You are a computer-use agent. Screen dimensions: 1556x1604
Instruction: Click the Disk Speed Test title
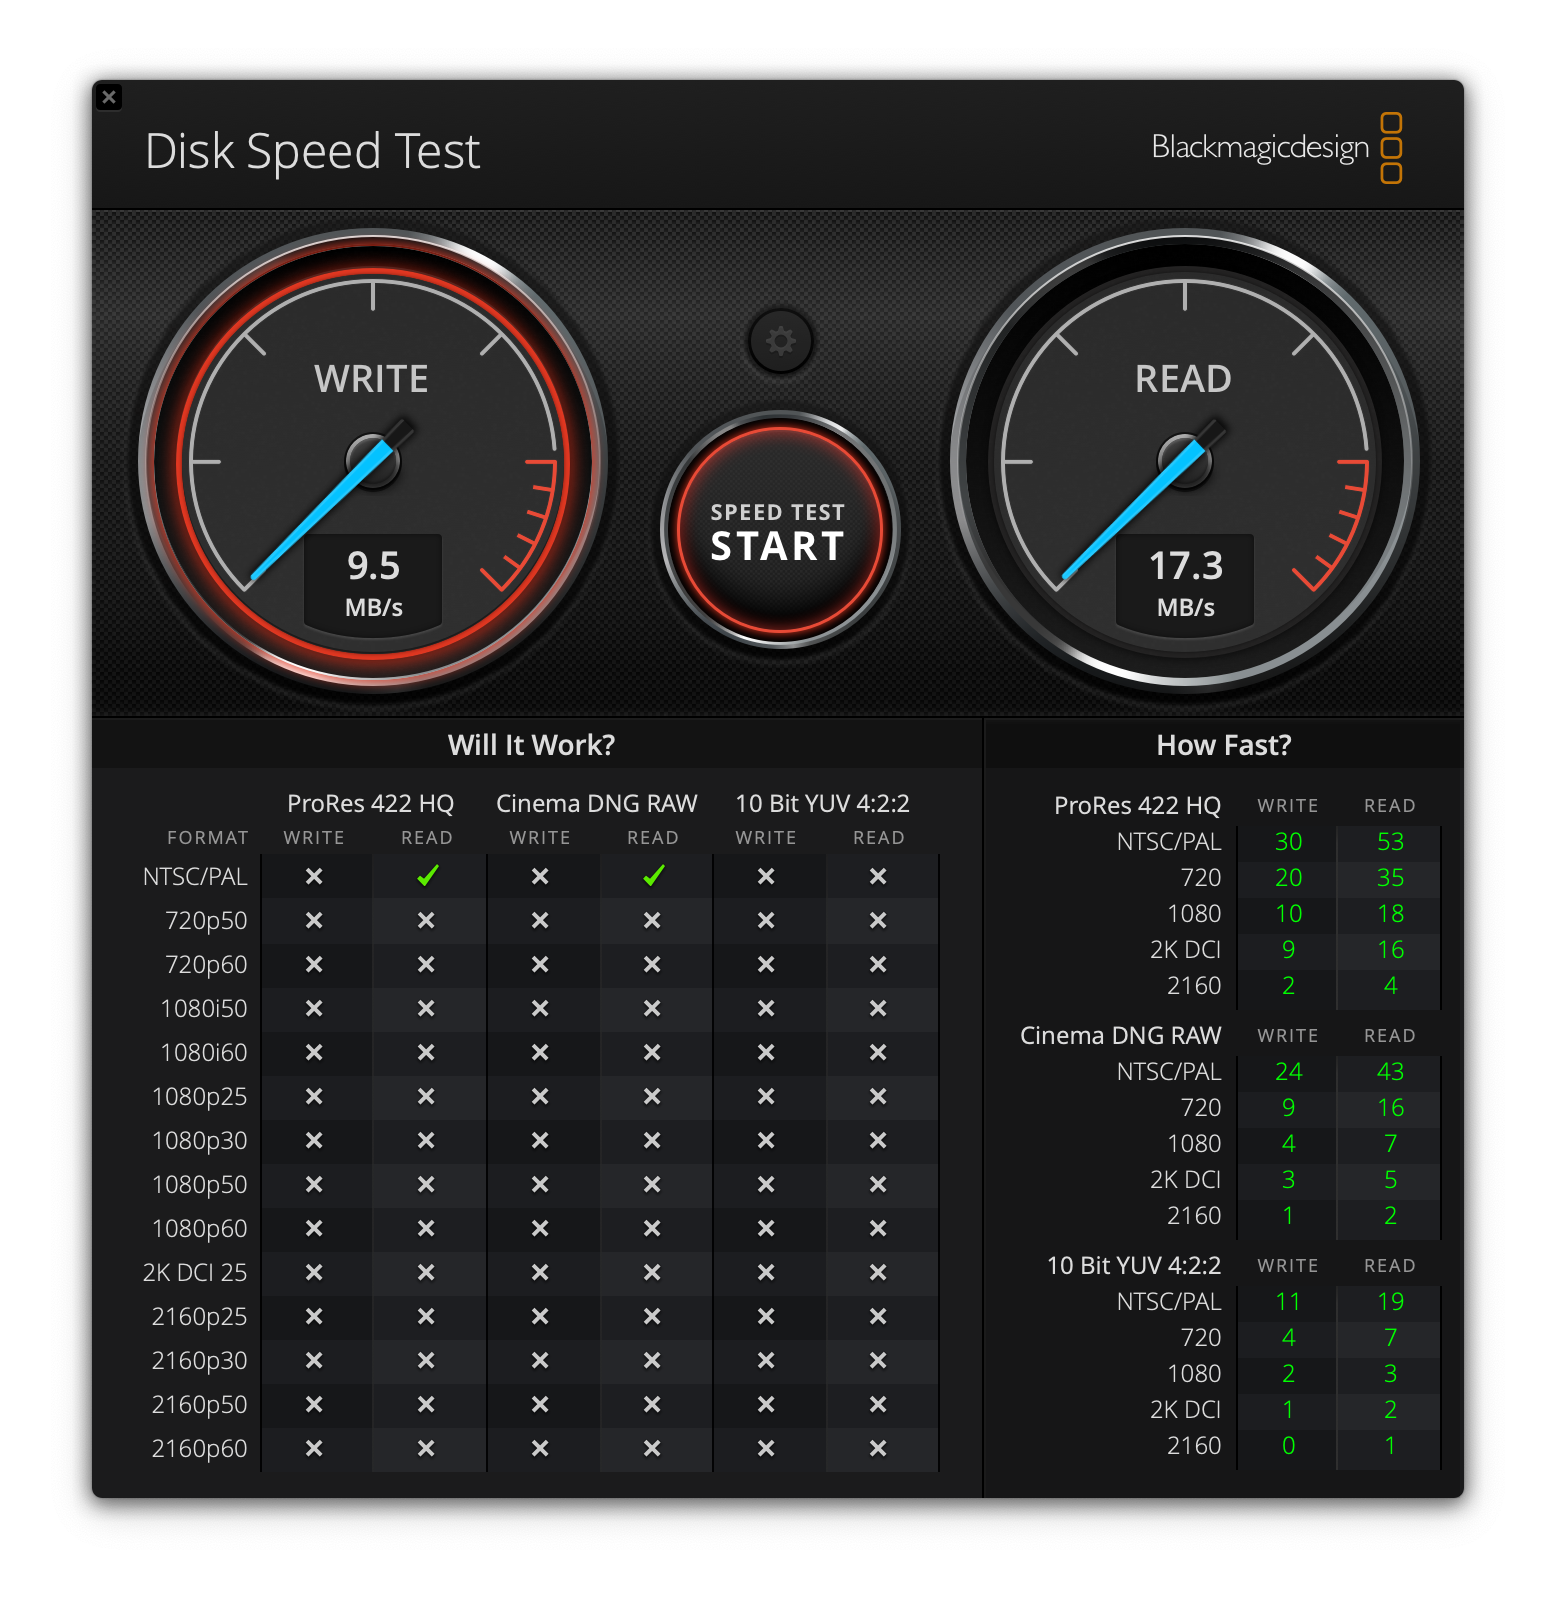(312, 152)
